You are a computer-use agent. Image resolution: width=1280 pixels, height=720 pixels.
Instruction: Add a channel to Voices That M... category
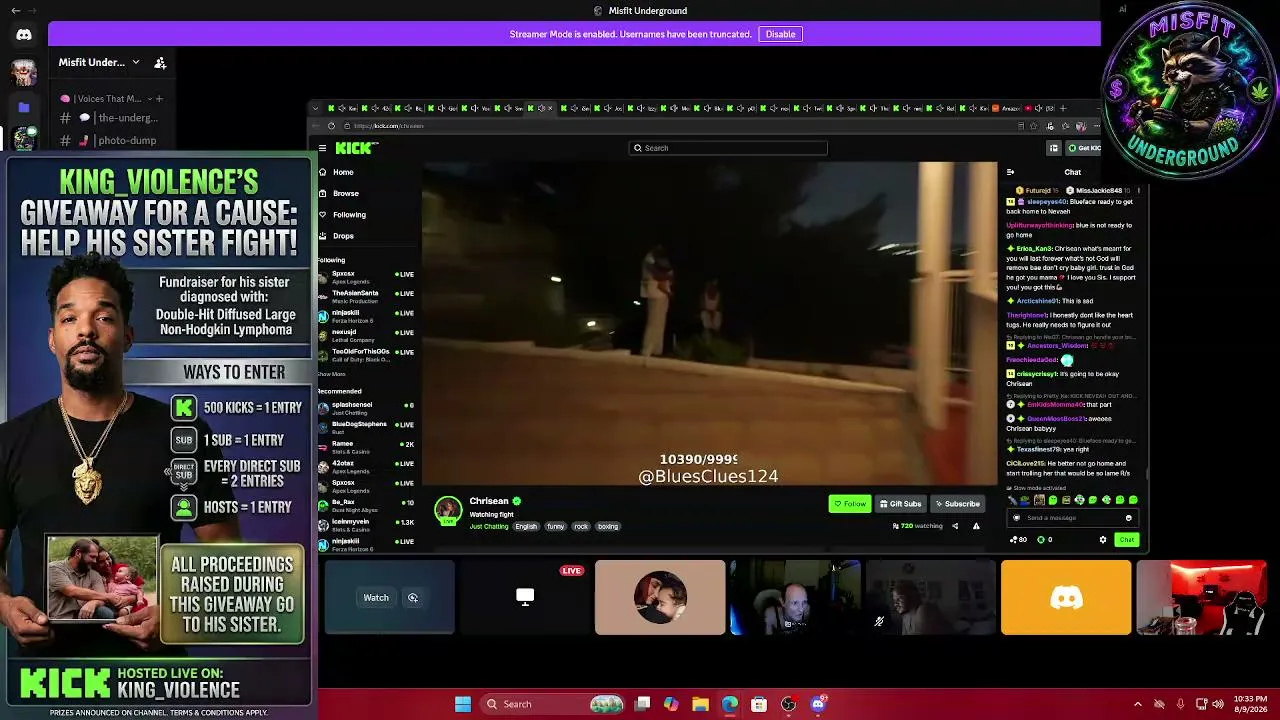[x=159, y=99]
